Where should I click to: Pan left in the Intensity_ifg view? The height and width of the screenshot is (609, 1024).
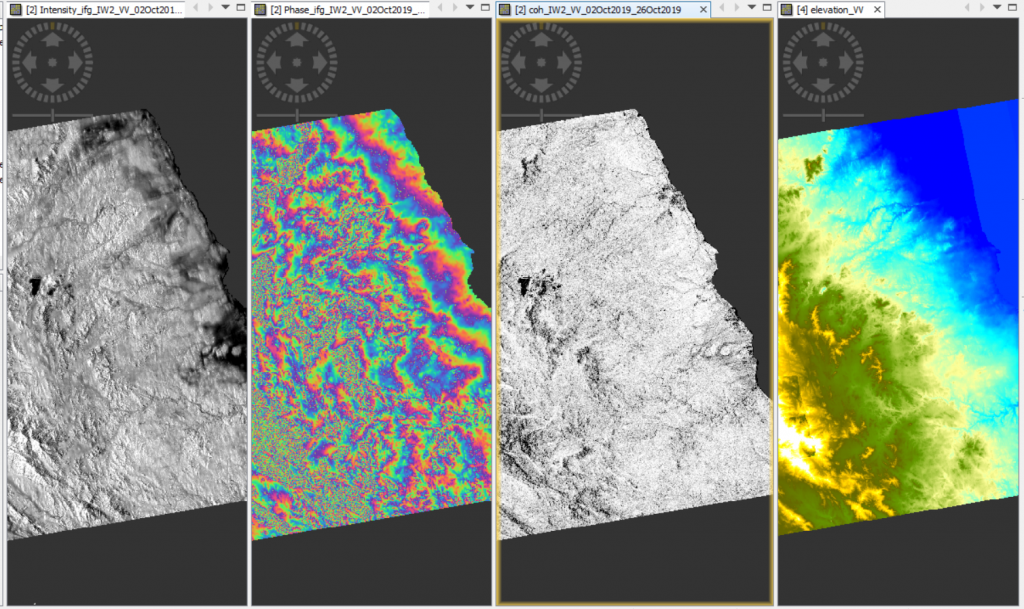point(29,63)
